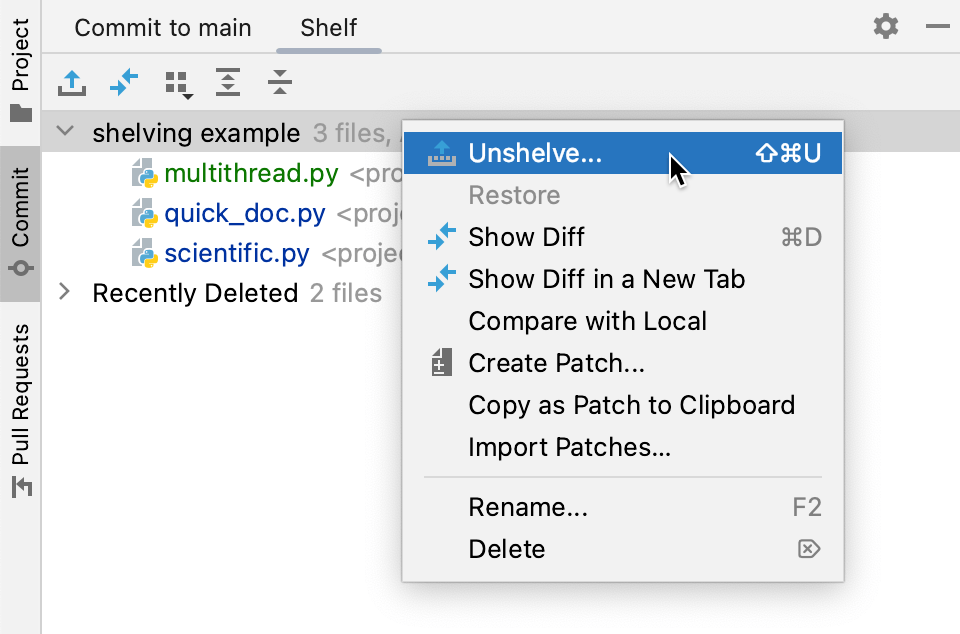Screen dimensions: 960x634
Task: Expand the Recently Deleted node
Action: (64, 292)
